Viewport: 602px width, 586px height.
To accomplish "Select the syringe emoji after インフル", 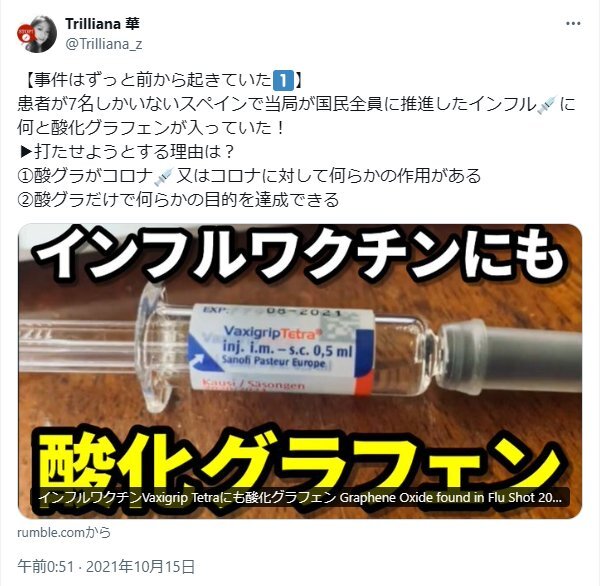I will tap(547, 104).
